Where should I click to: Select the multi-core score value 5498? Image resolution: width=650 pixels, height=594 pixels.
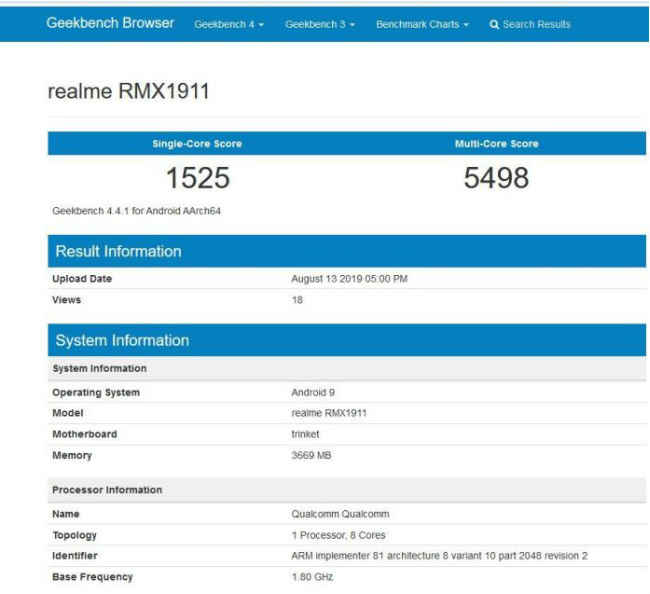point(496,178)
